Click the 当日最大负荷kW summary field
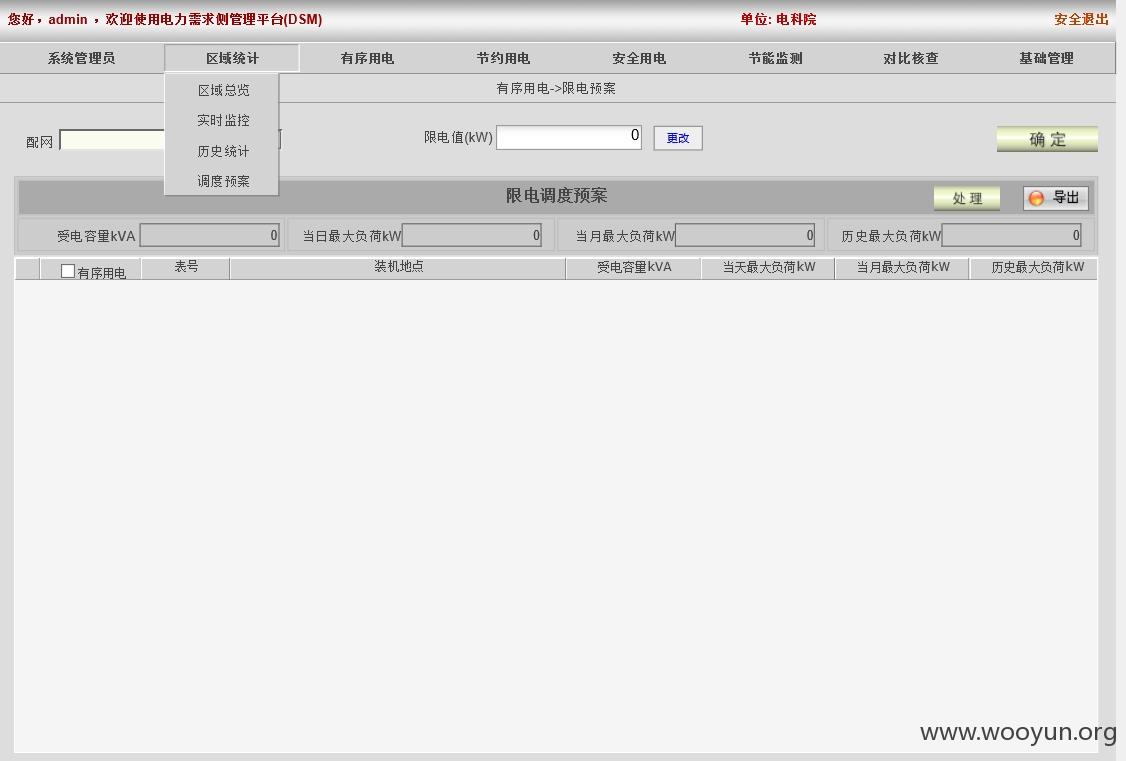The height and width of the screenshot is (761, 1126). click(472, 235)
